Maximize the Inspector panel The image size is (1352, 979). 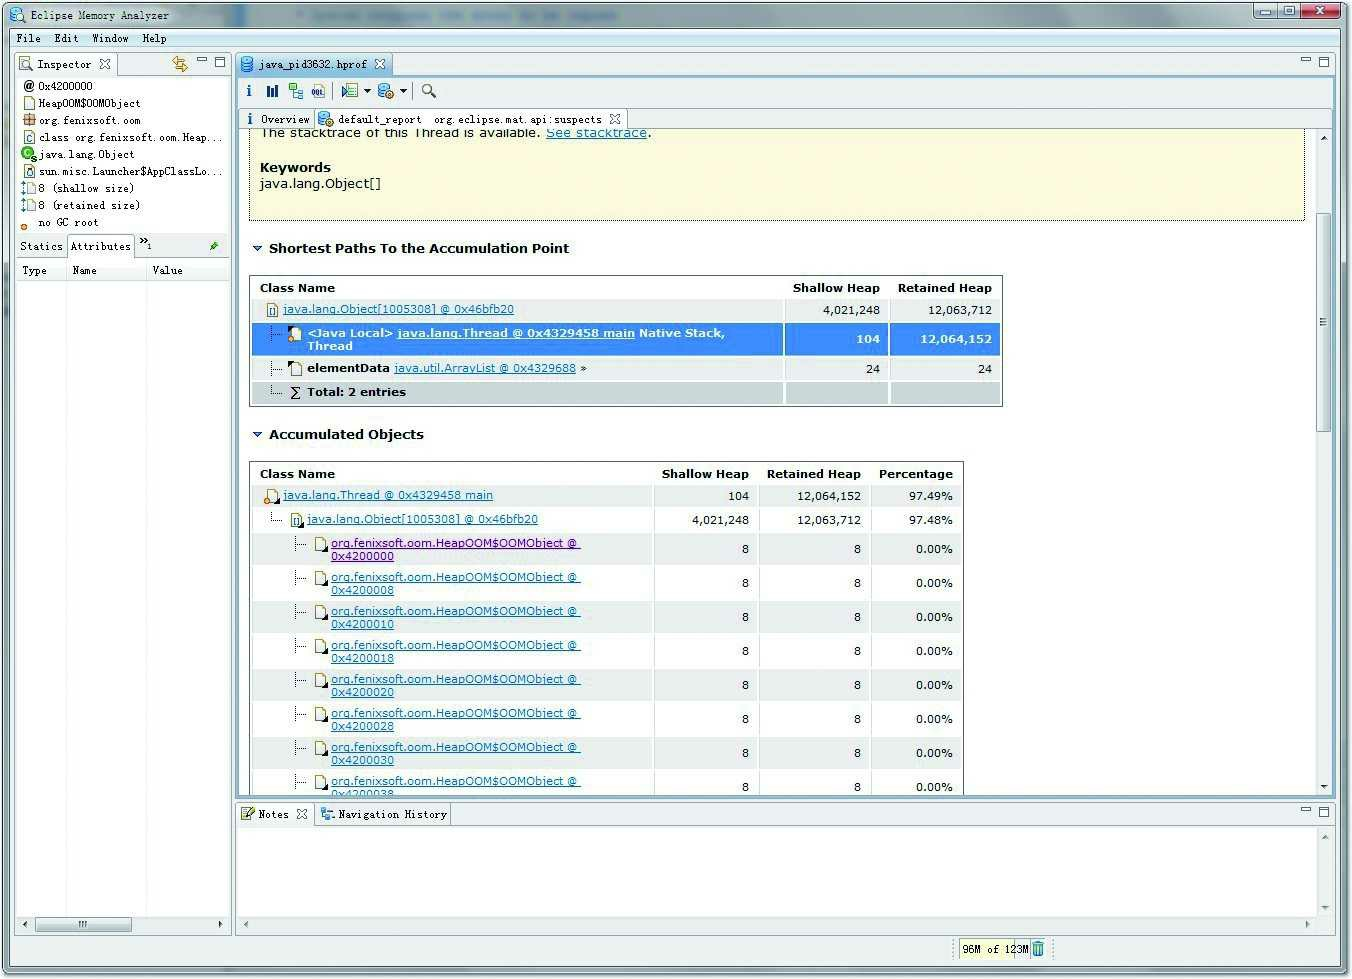point(220,61)
